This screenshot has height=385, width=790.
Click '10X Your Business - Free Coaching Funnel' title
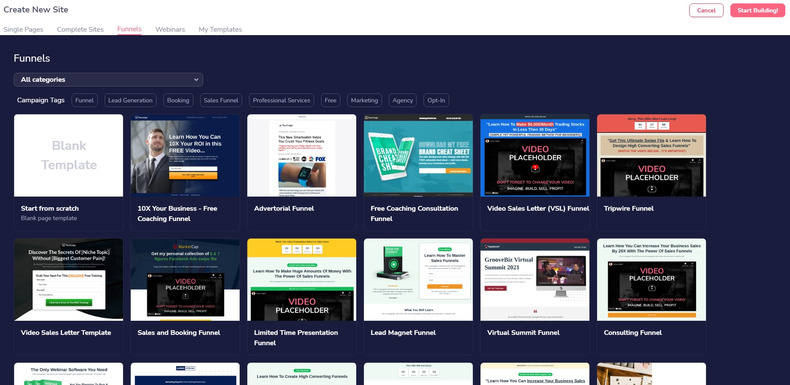tap(177, 214)
